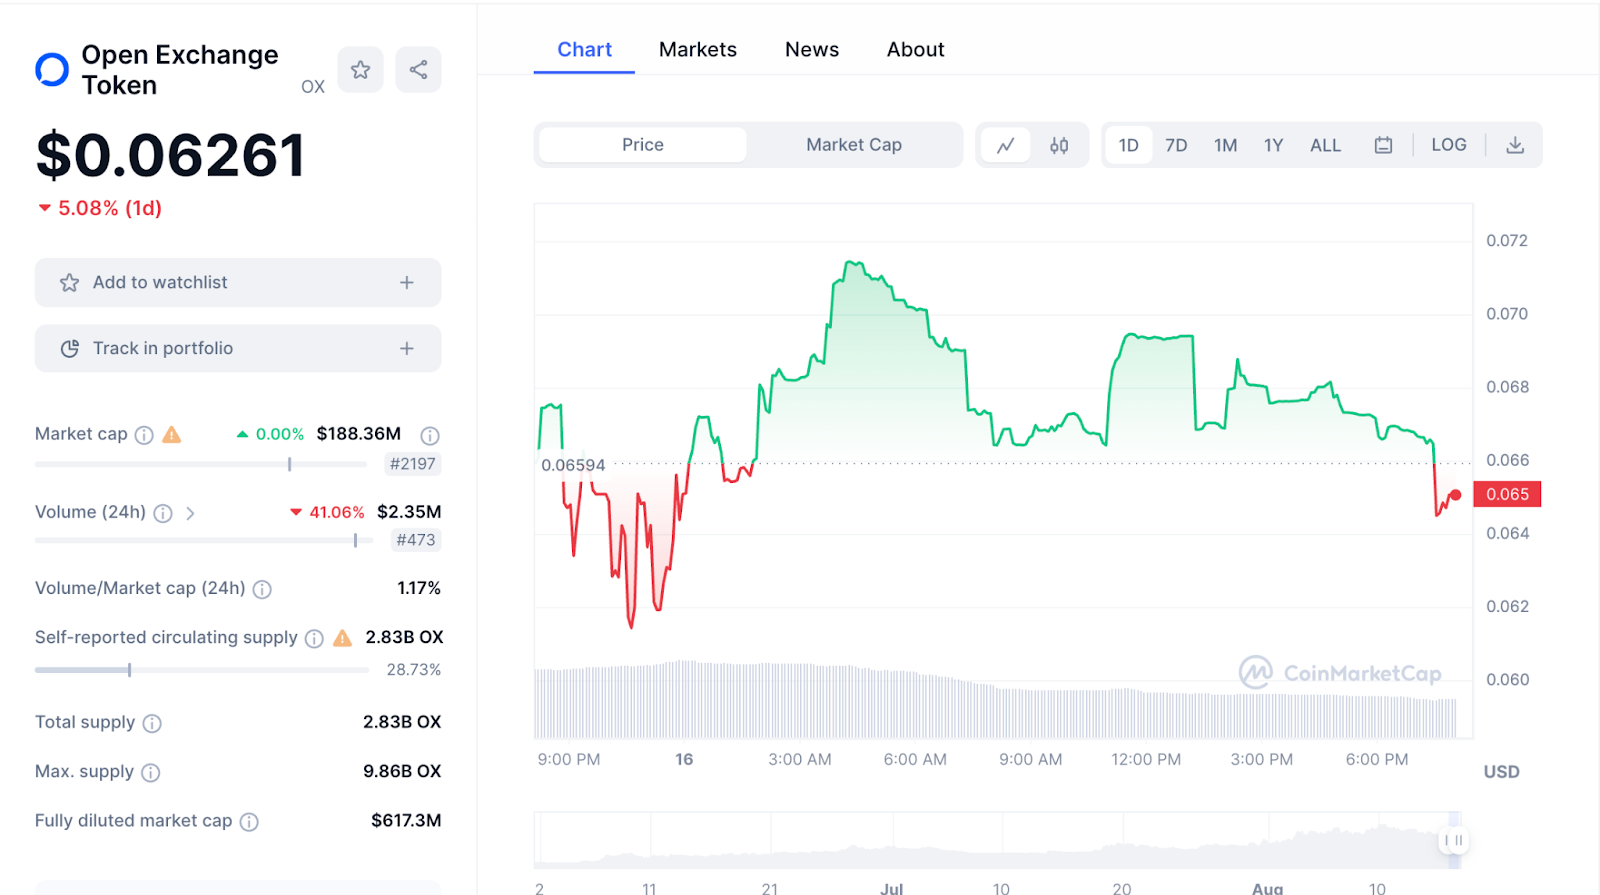Click the star favorite icon near token name
Image resolution: width=1600 pixels, height=895 pixels.
pyautogui.click(x=360, y=70)
